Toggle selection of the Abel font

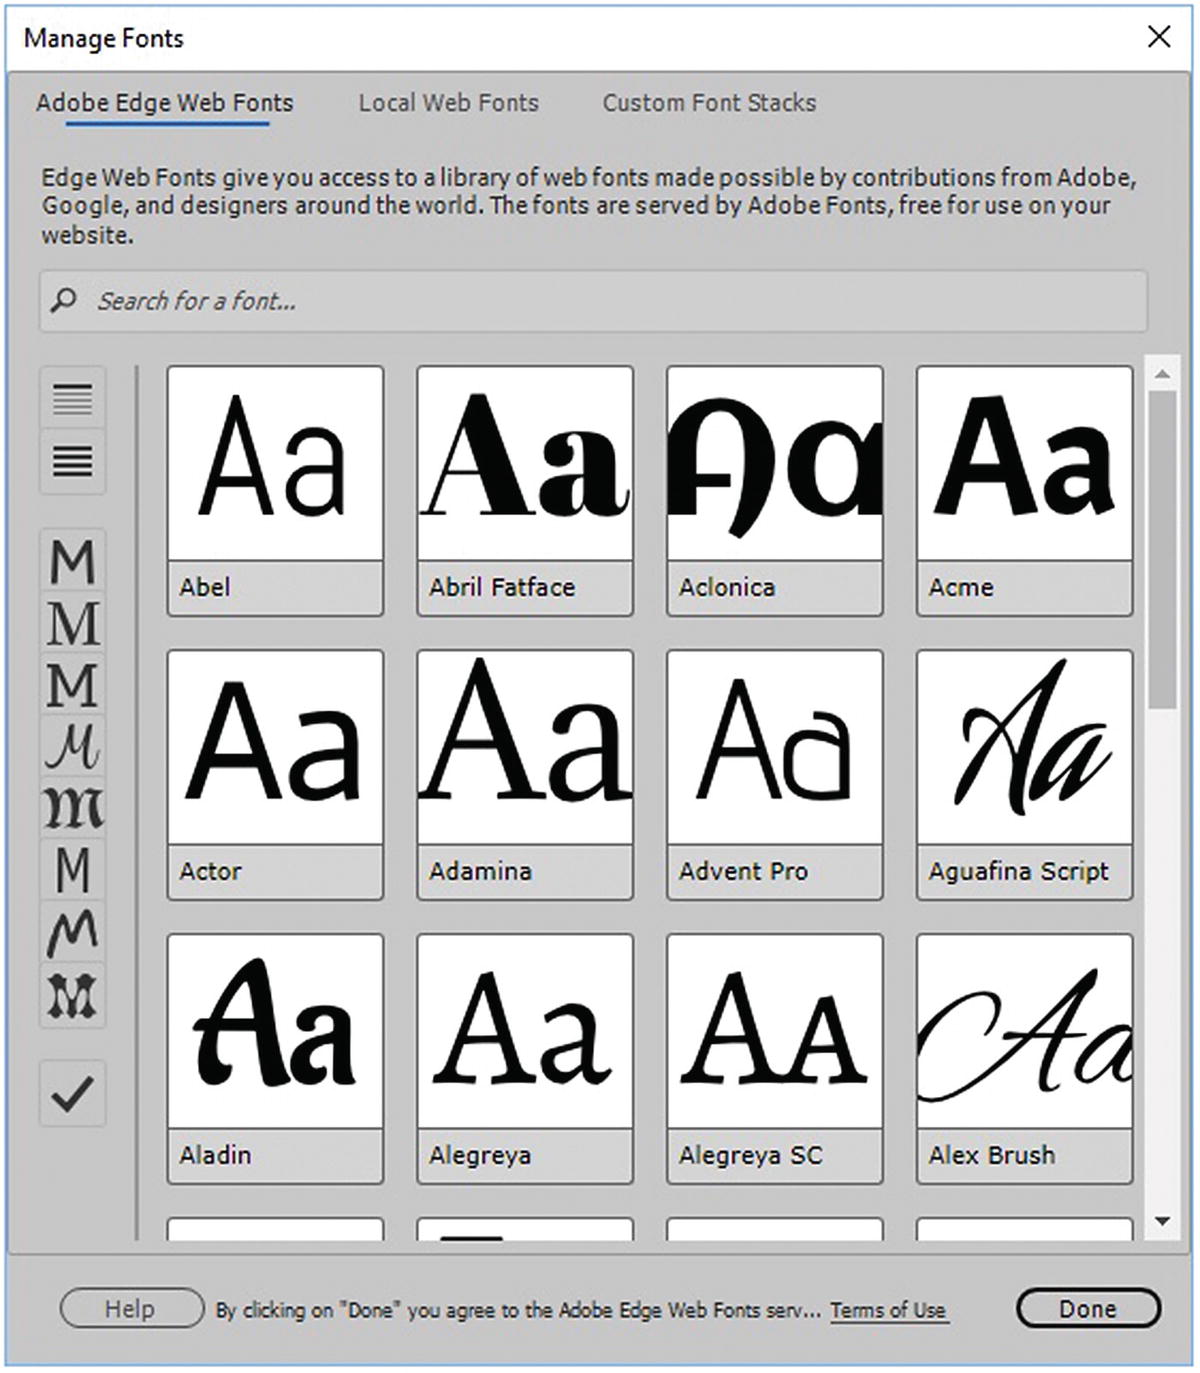(x=275, y=488)
